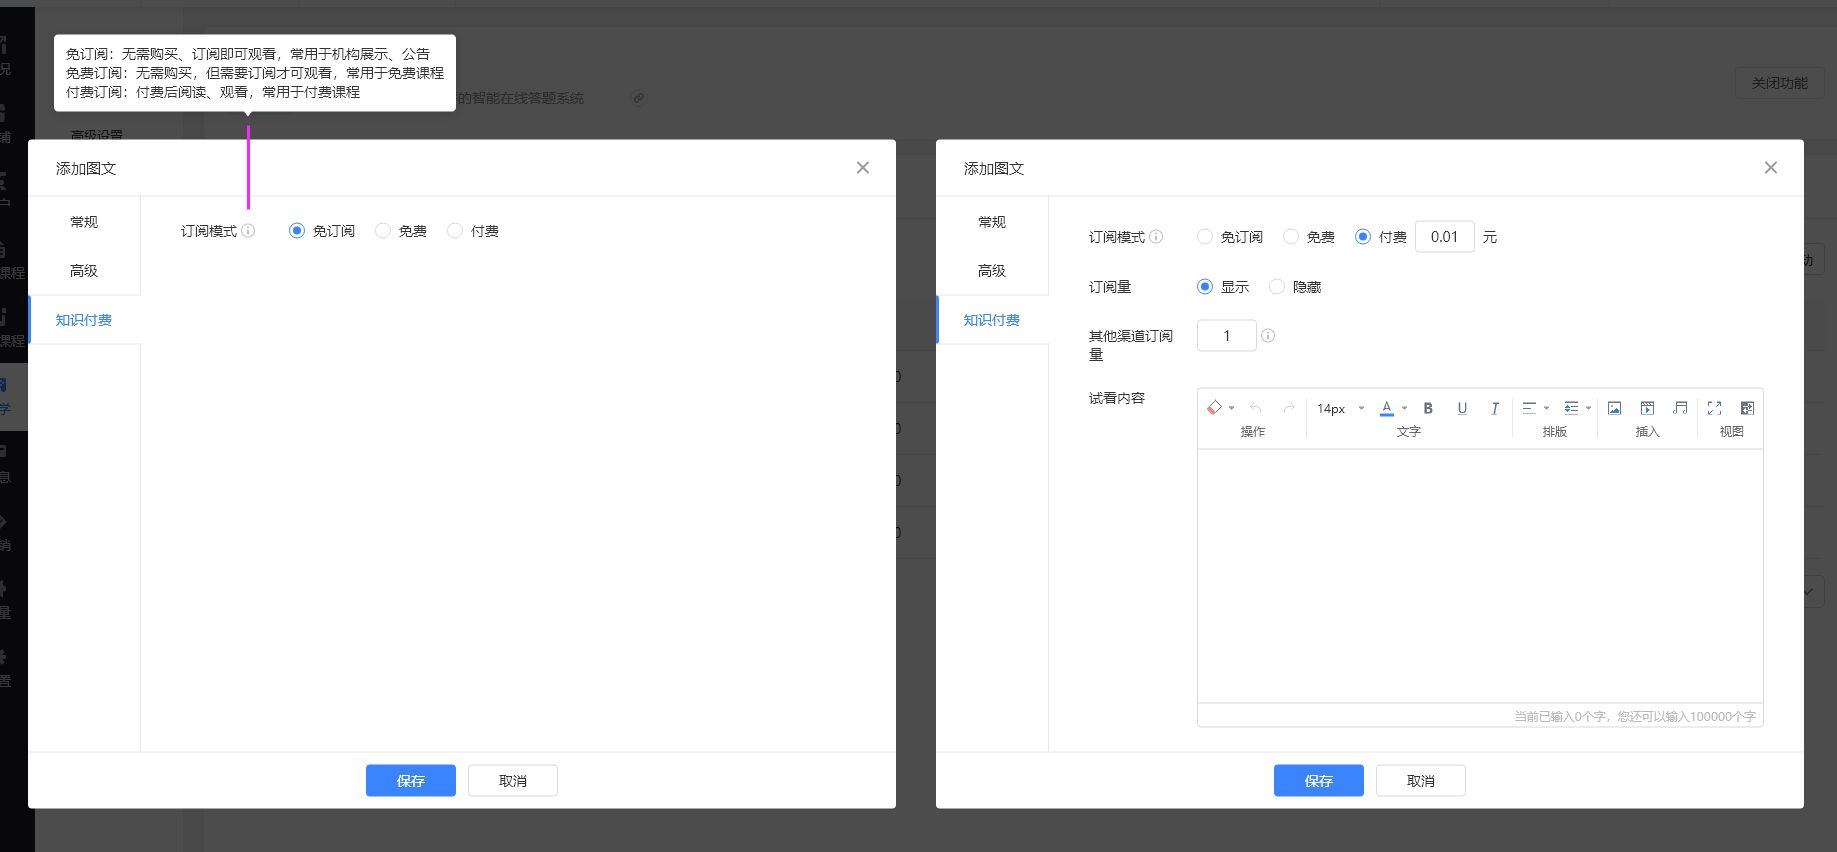Close the right 添加图文 dialog with X
Viewport: 1837px width, 852px height.
(x=1771, y=168)
